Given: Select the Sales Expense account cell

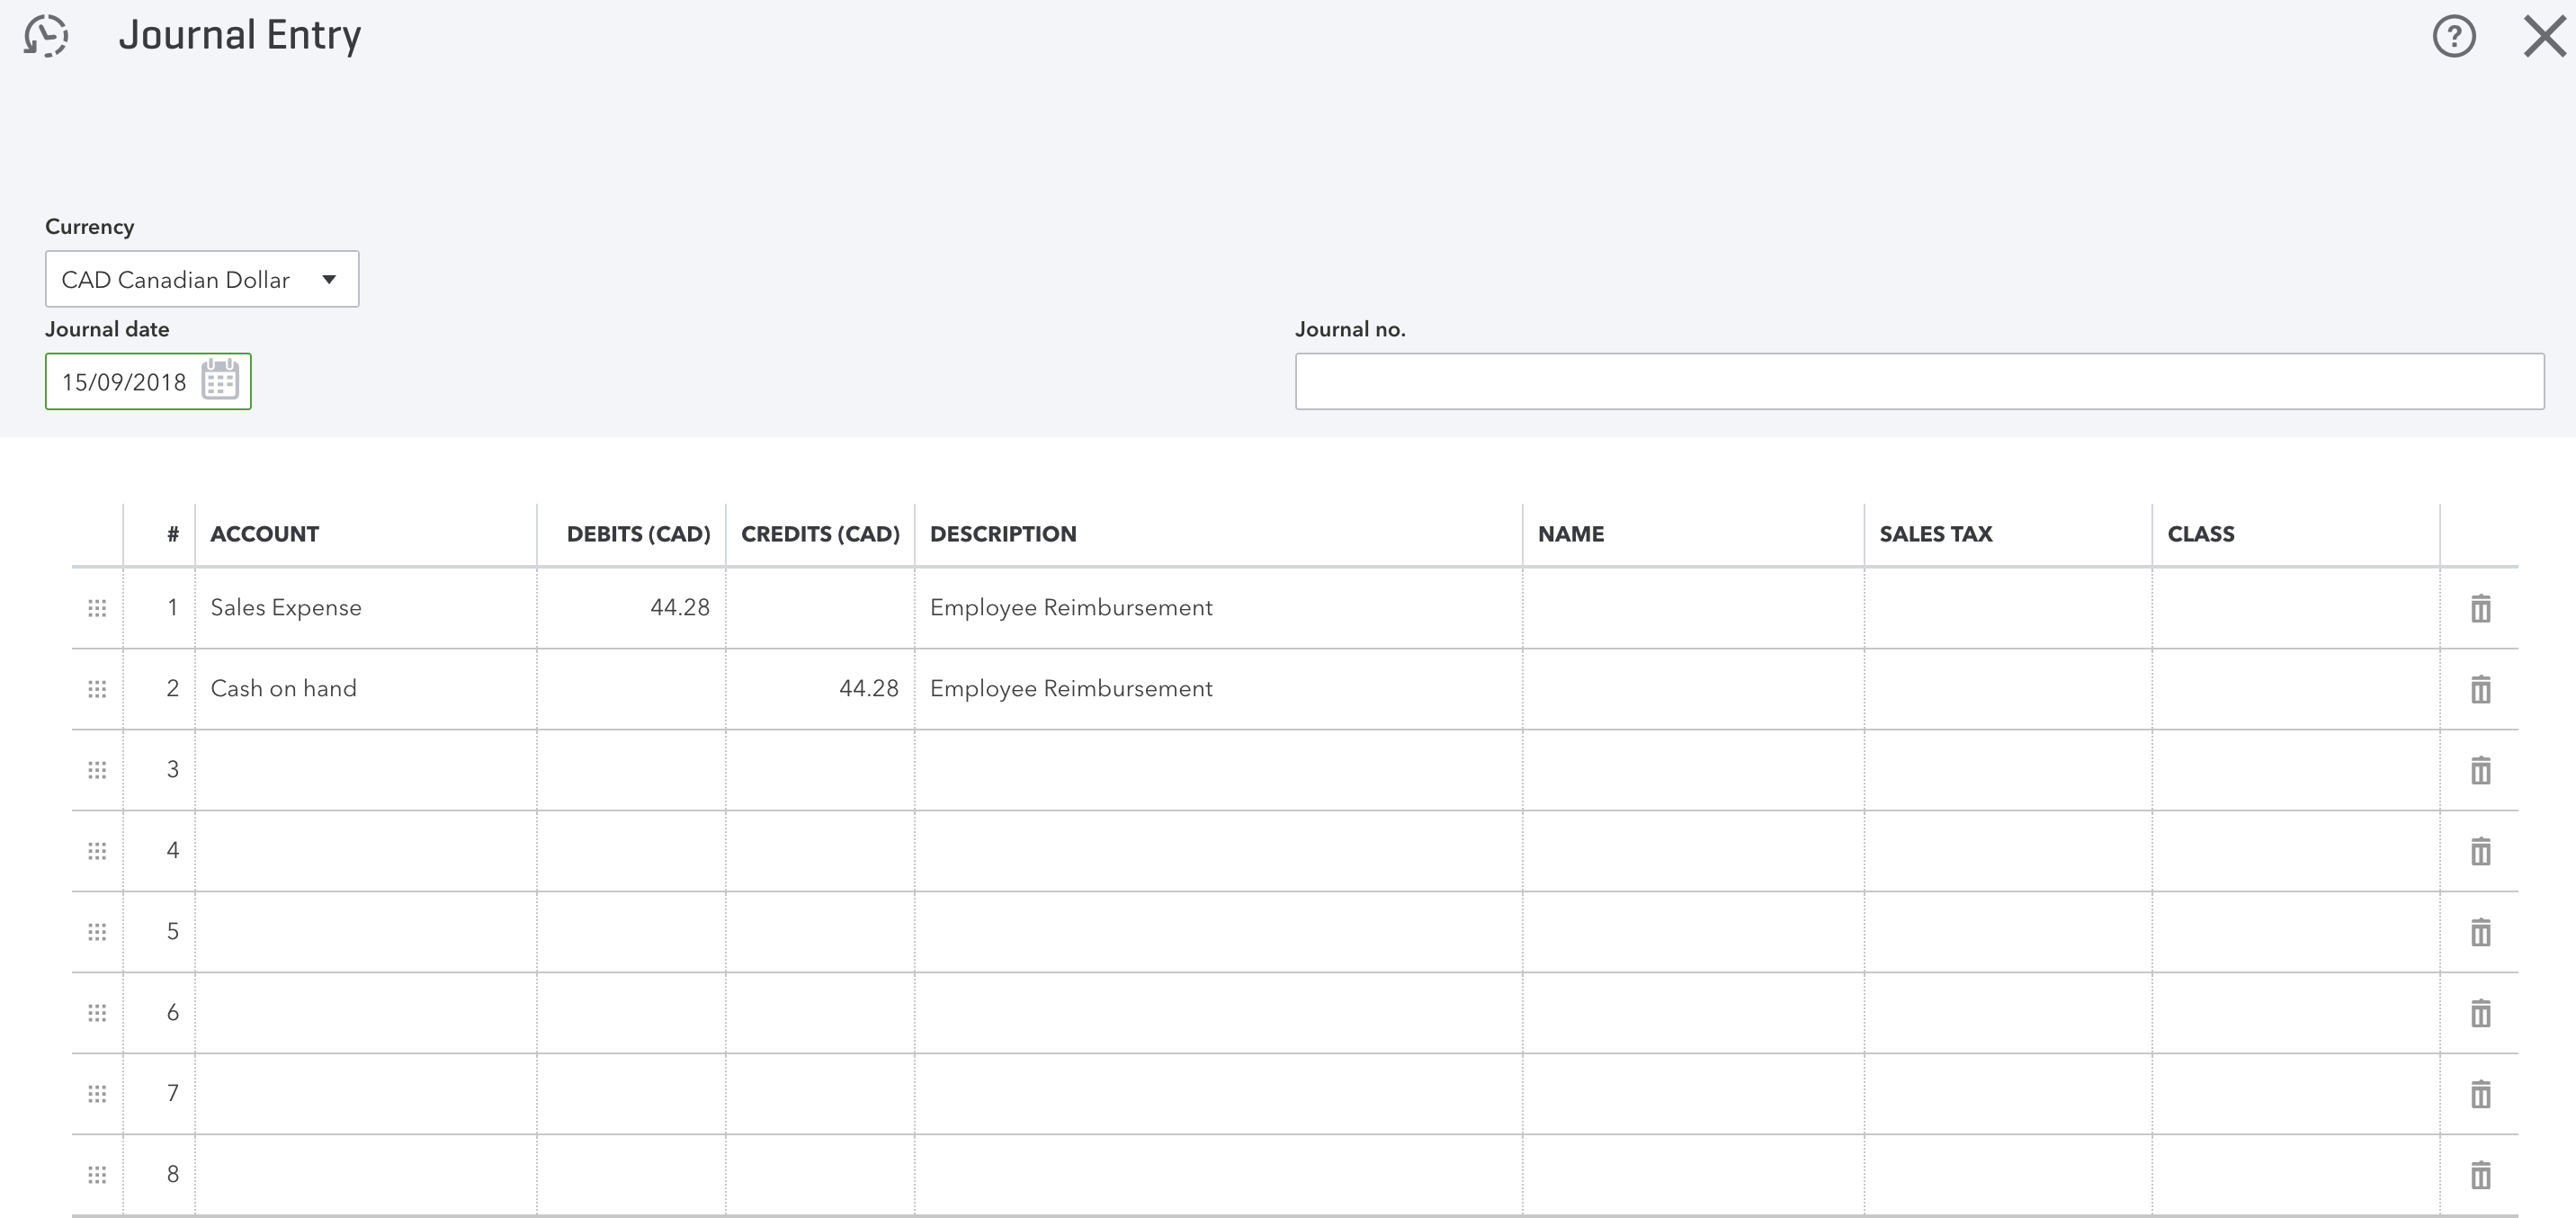Looking at the screenshot, I should pos(365,608).
